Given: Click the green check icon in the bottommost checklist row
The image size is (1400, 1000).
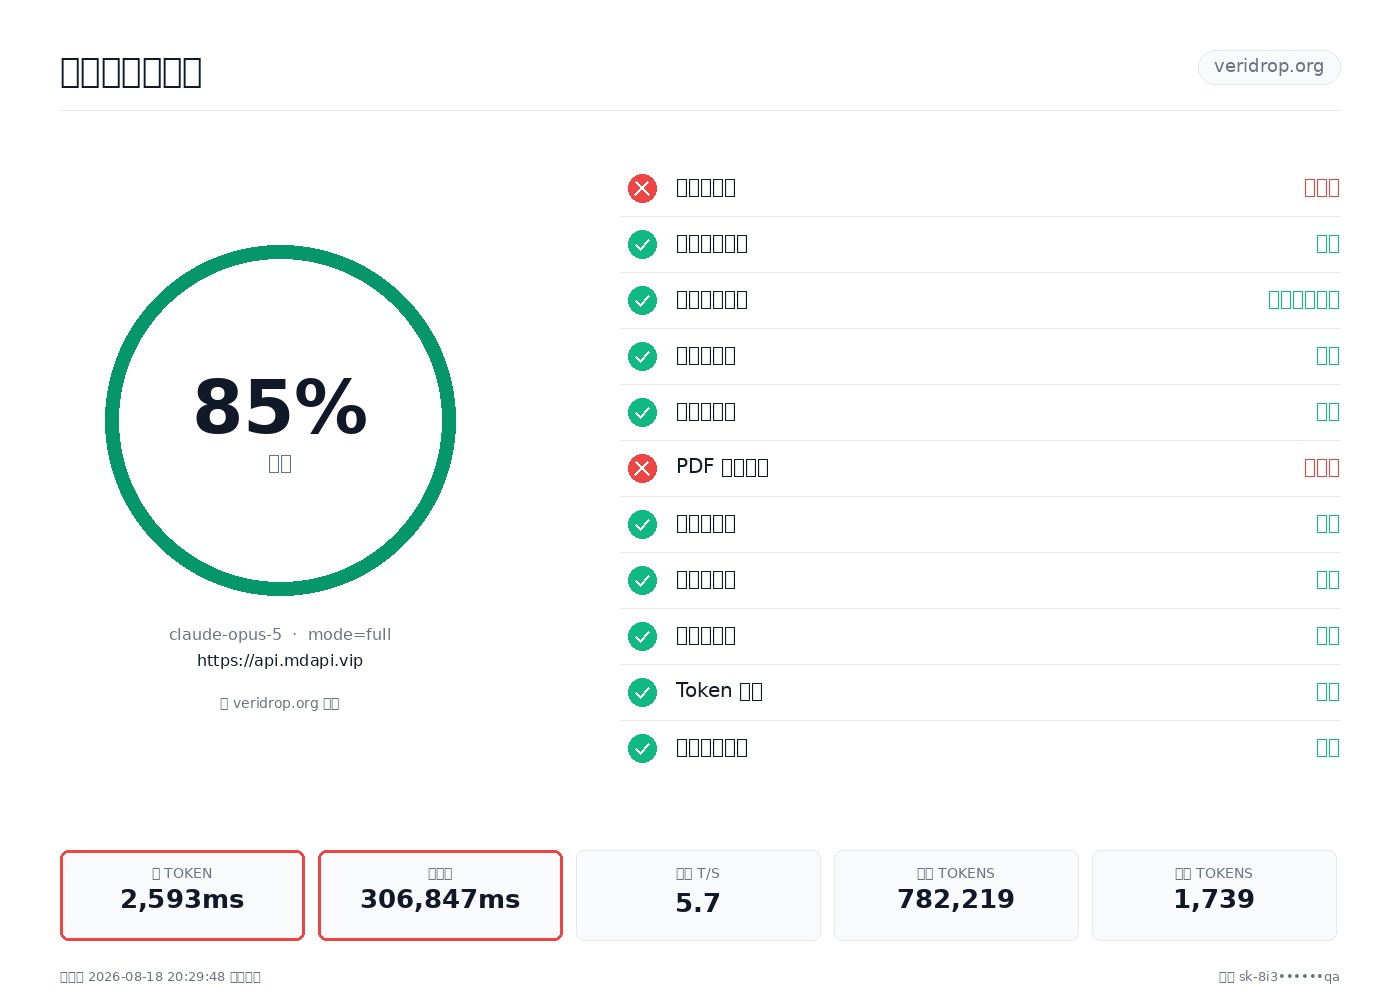Looking at the screenshot, I should (642, 748).
